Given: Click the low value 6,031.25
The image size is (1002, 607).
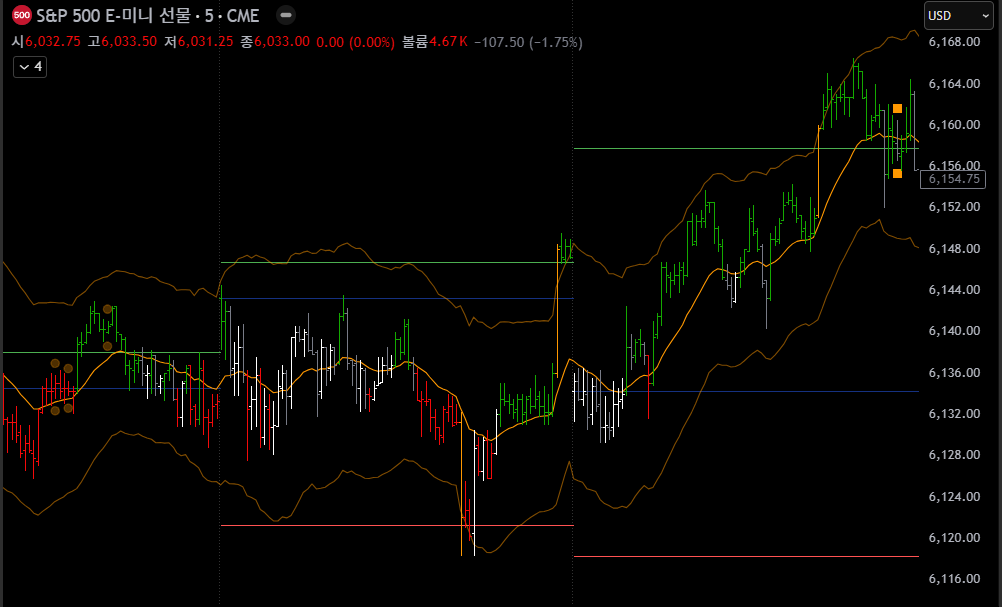Looking at the screenshot, I should pos(205,42).
